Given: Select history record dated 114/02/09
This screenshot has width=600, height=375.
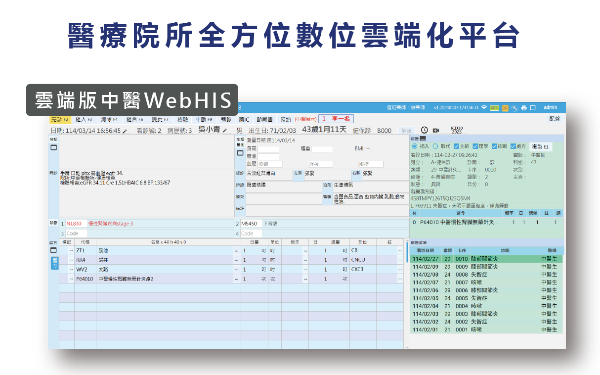Looking at the screenshot, I should (486, 267).
